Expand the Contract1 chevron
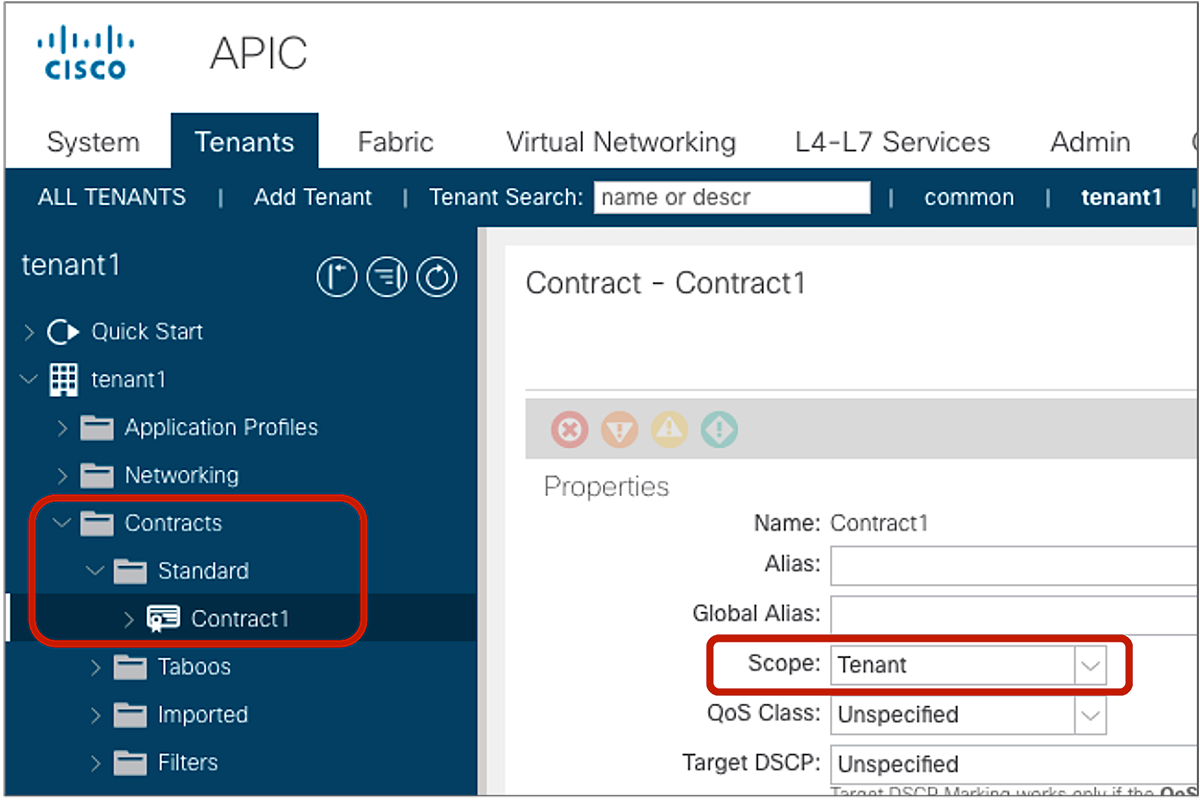The width and height of the screenshot is (1200, 801). [x=128, y=619]
